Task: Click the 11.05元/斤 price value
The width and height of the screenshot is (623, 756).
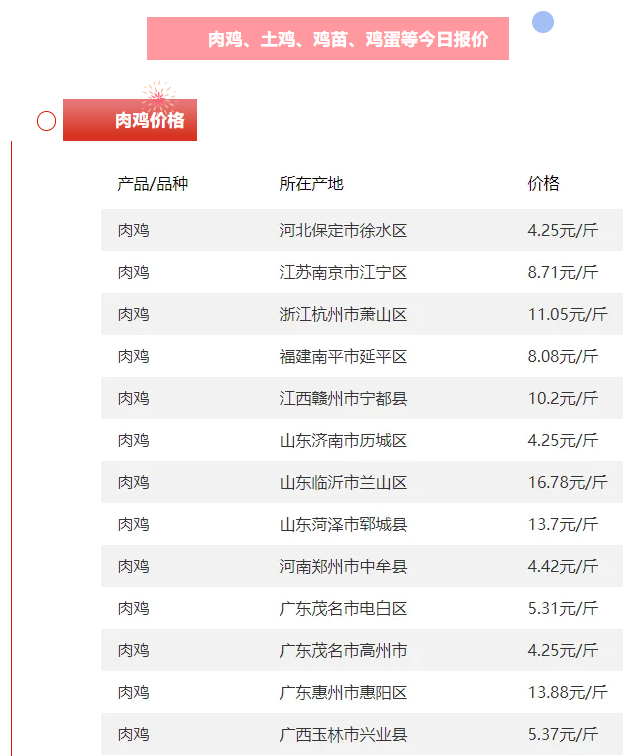Action: pyautogui.click(x=567, y=315)
